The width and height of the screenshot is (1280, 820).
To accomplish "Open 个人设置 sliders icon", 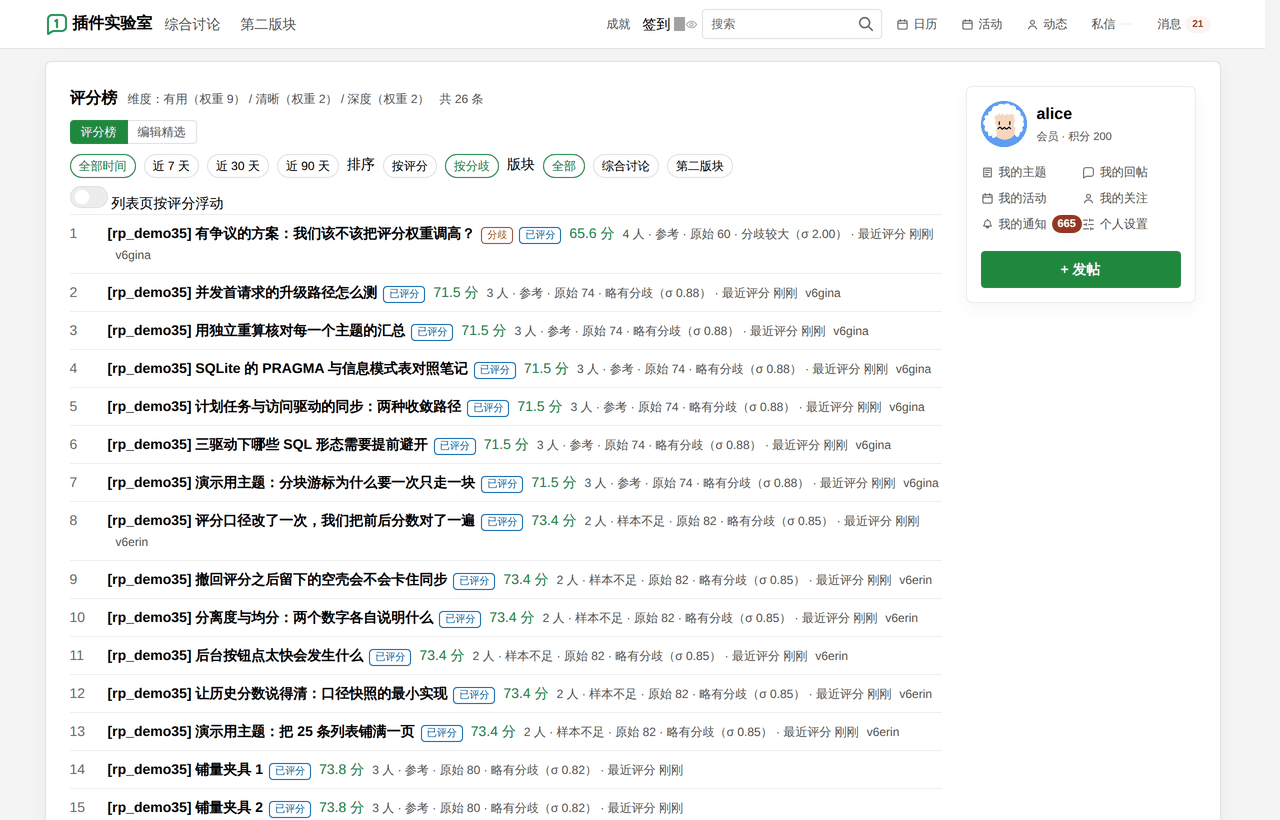I will point(1089,224).
